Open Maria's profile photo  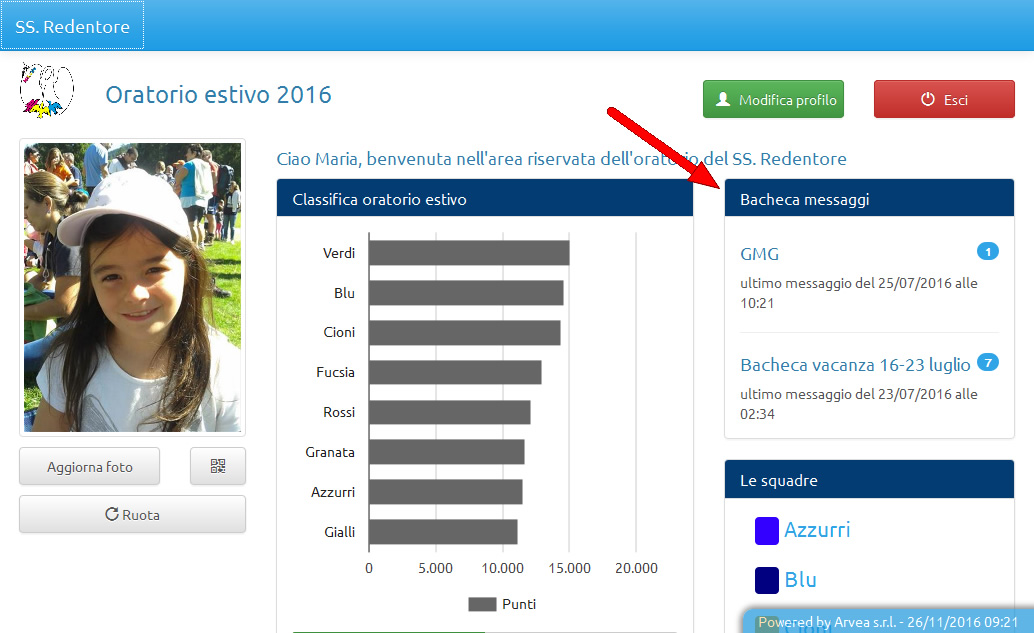point(133,287)
